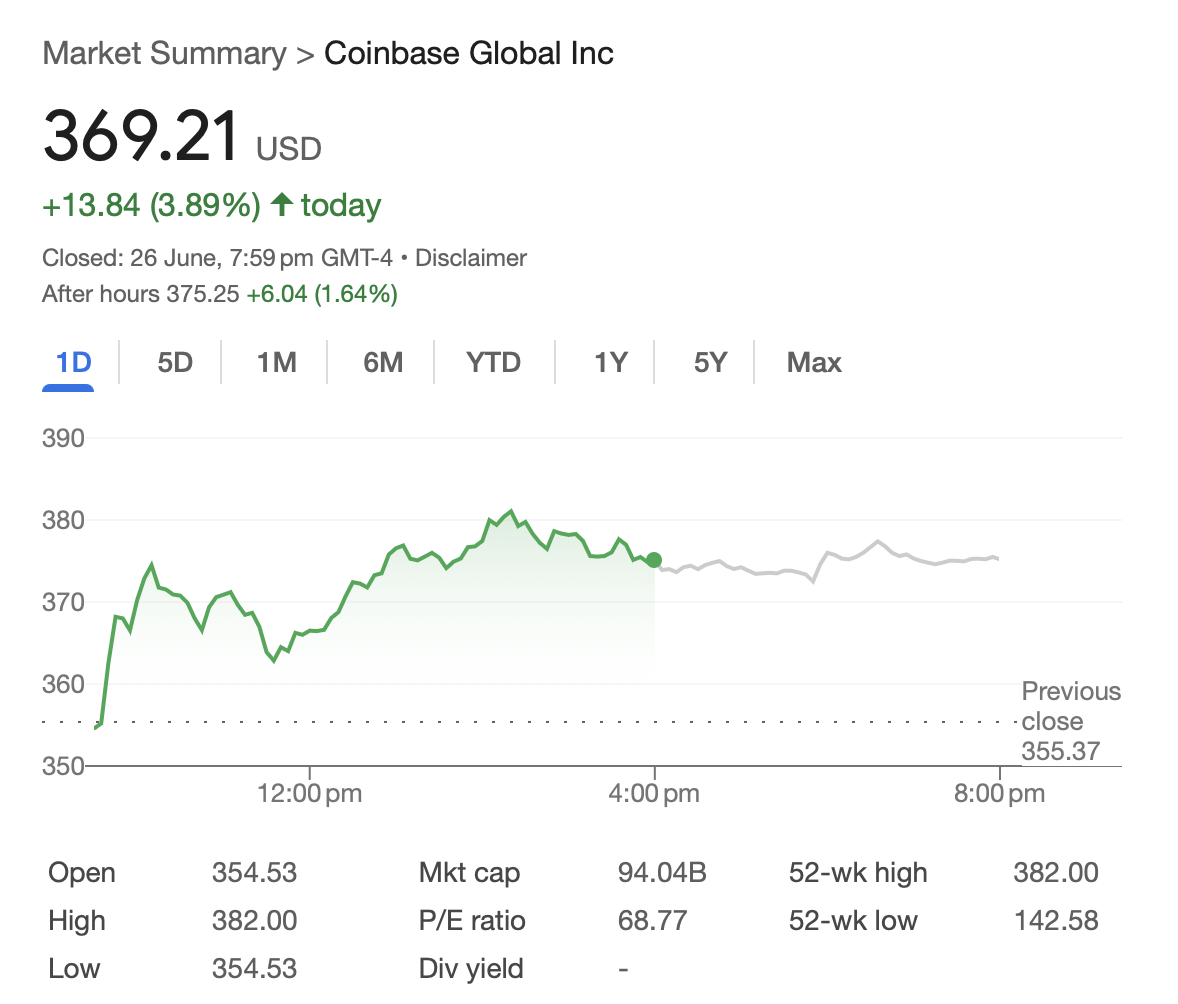Show the YTD chart
Viewport: 1178px width, 1004px height.
click(494, 362)
